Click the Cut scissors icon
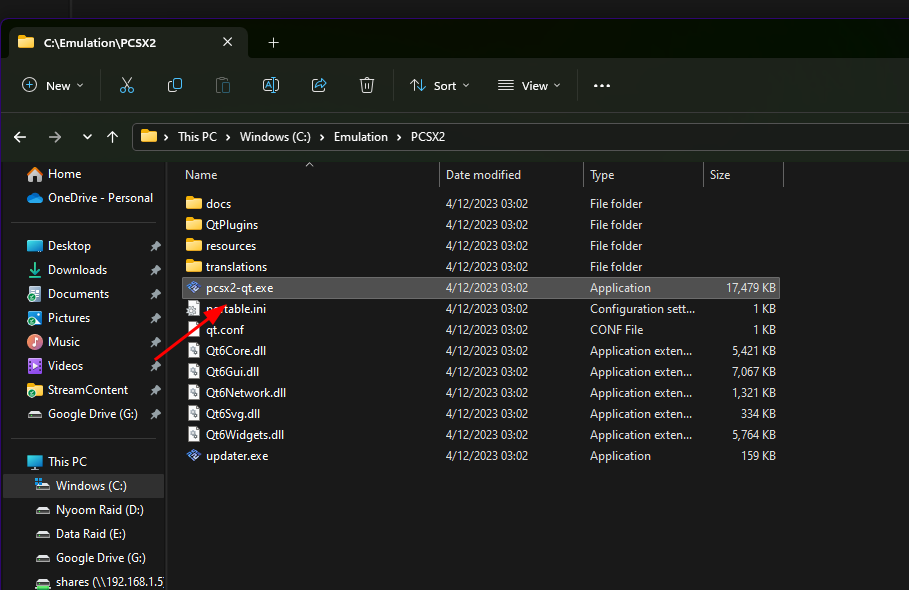 coord(126,86)
